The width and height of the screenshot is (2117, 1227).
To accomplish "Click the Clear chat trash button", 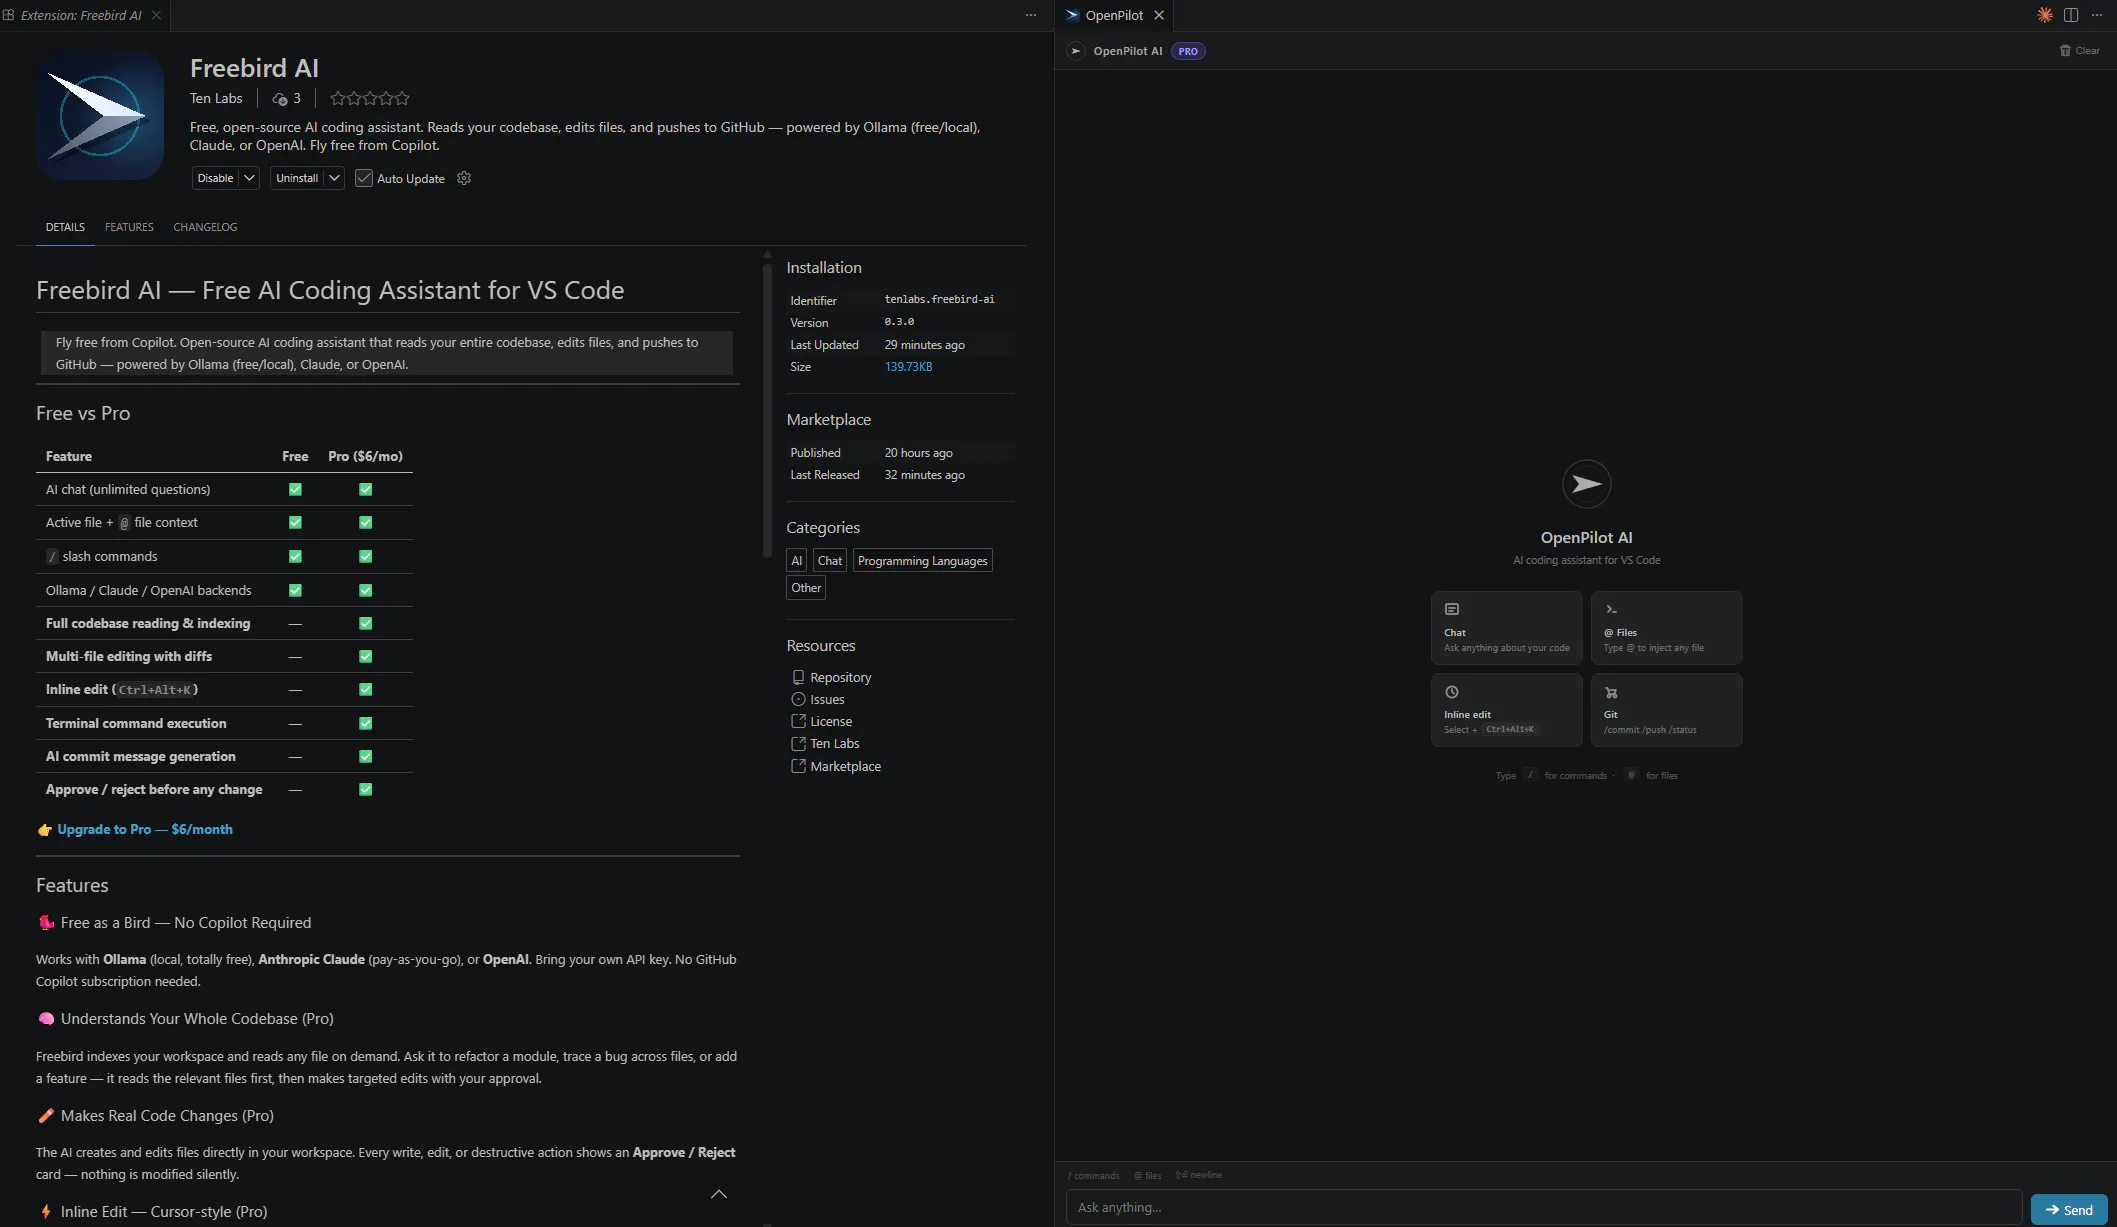I will [2080, 51].
